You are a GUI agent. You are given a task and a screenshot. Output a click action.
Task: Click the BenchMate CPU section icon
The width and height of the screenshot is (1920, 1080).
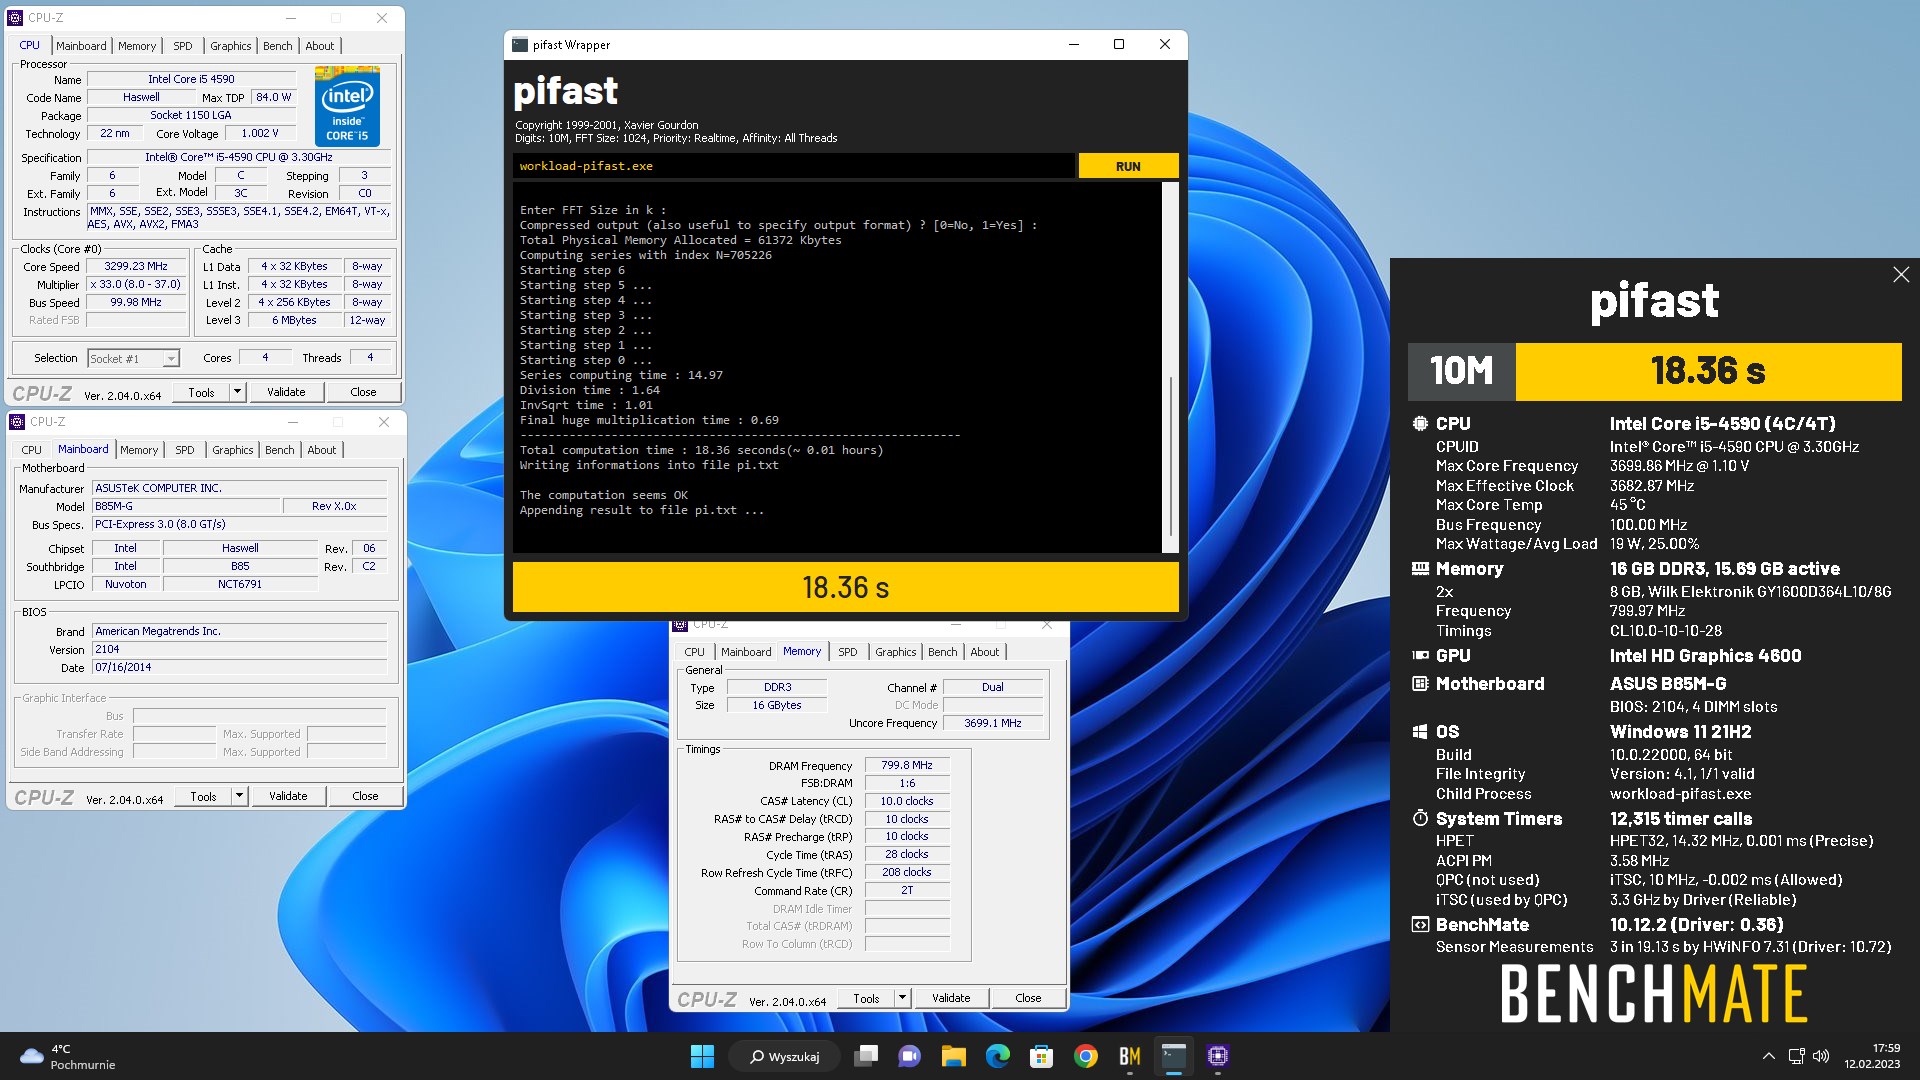pyautogui.click(x=1420, y=423)
